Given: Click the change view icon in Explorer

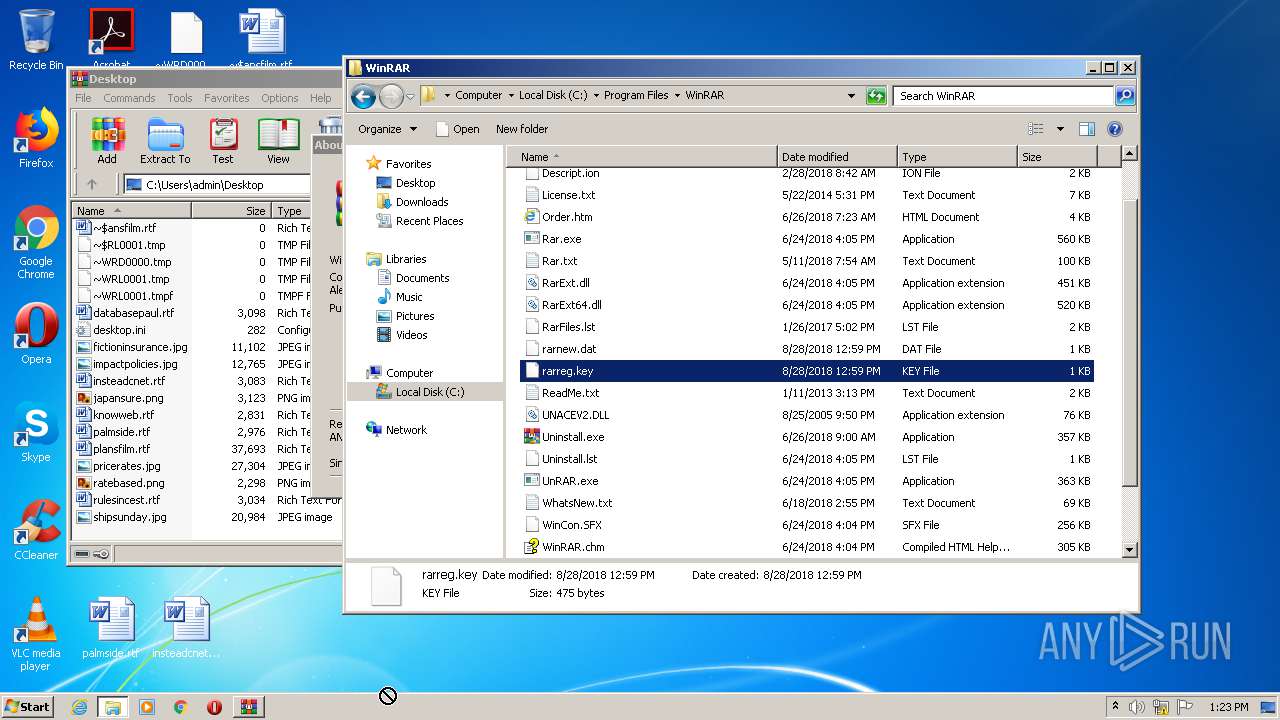Looking at the screenshot, I should tap(1036, 129).
